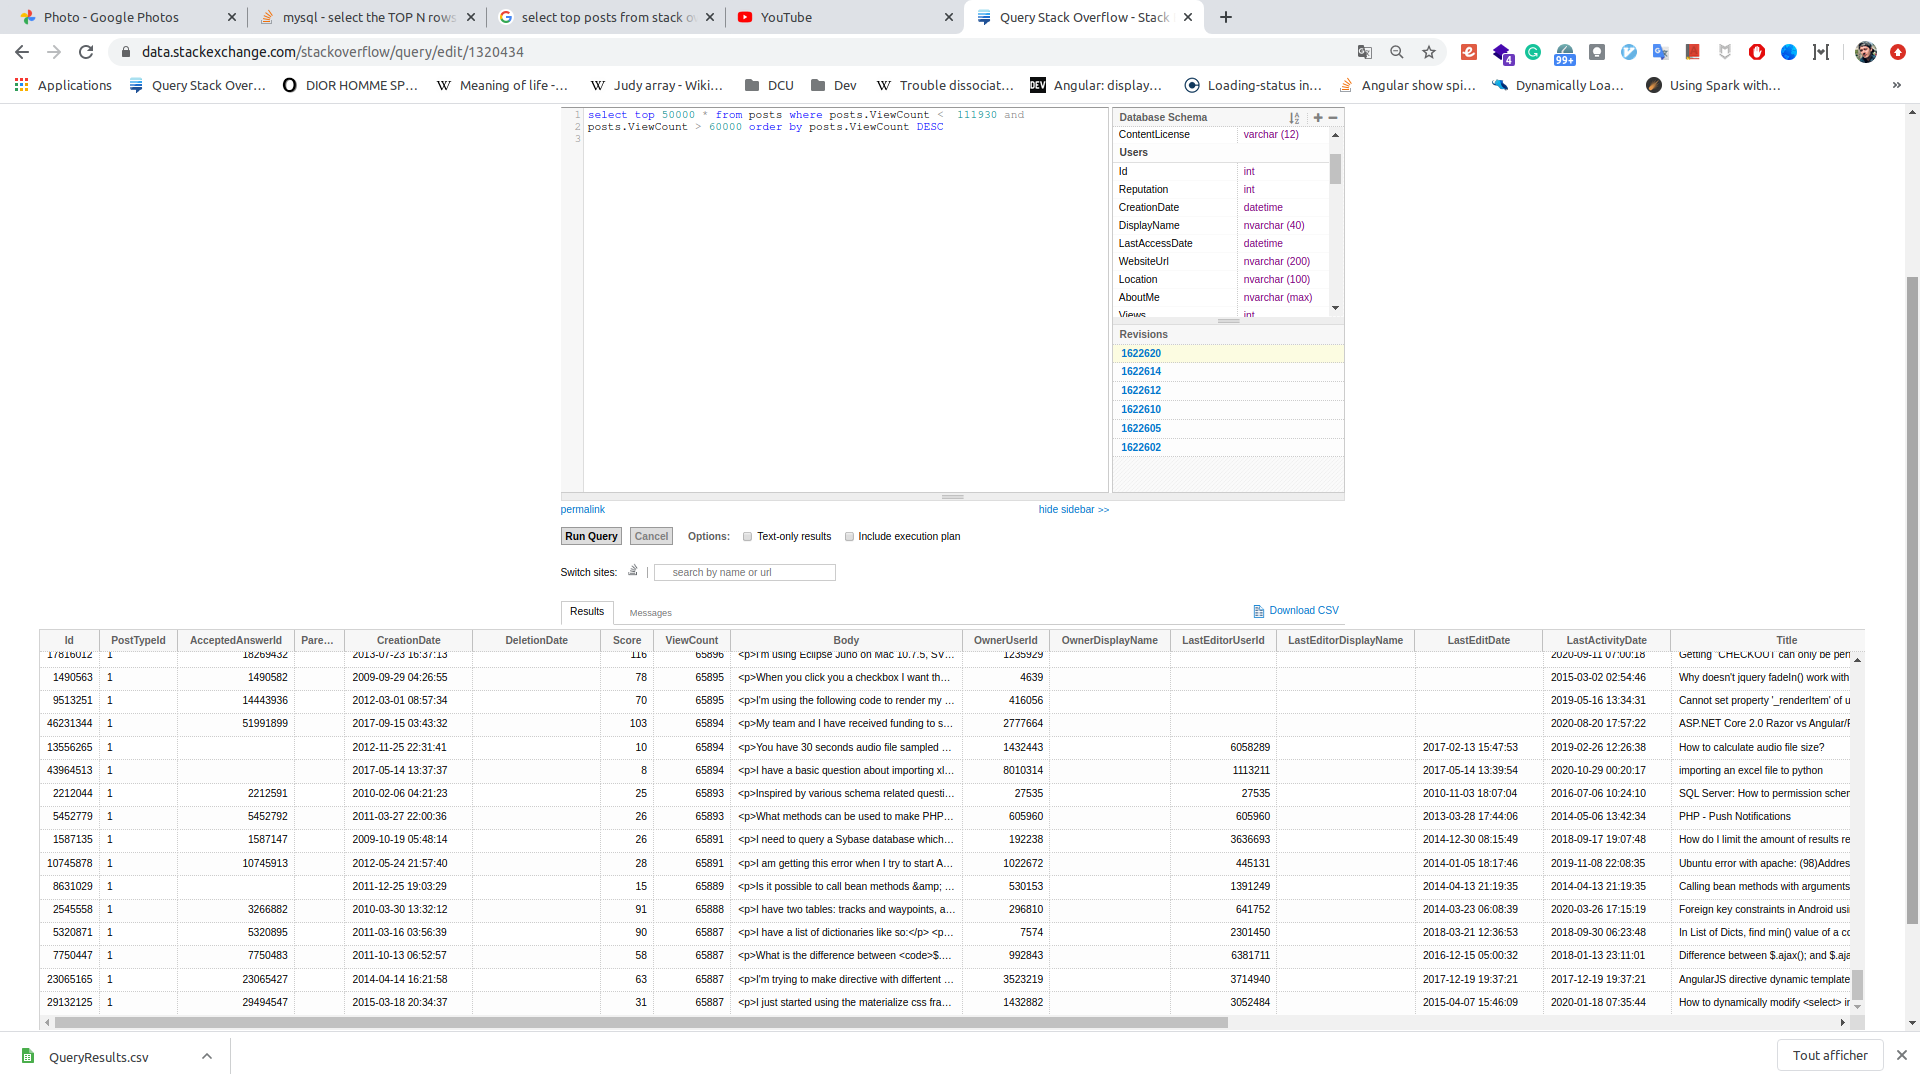Click the Download CSV file icon
The height and width of the screenshot is (1080, 1920).
tap(1258, 611)
